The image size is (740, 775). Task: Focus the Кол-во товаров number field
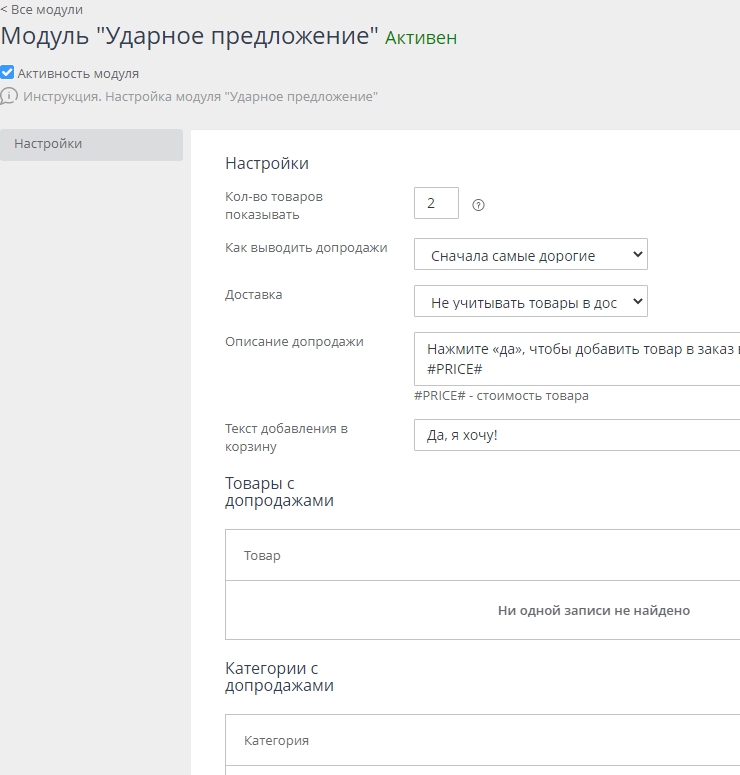(436, 203)
